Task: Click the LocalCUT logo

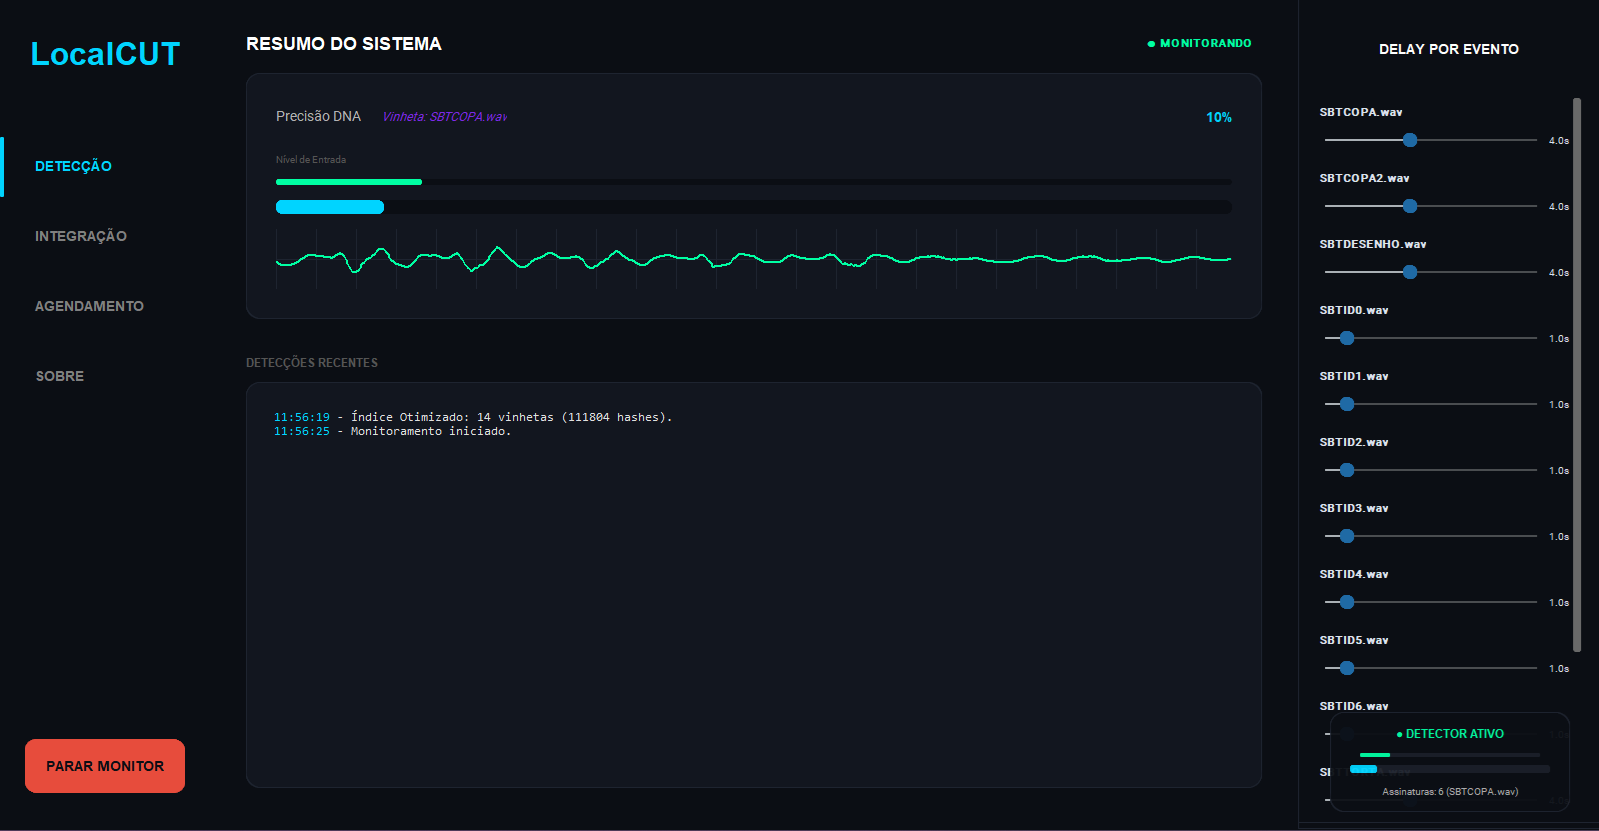Action: click(x=105, y=54)
